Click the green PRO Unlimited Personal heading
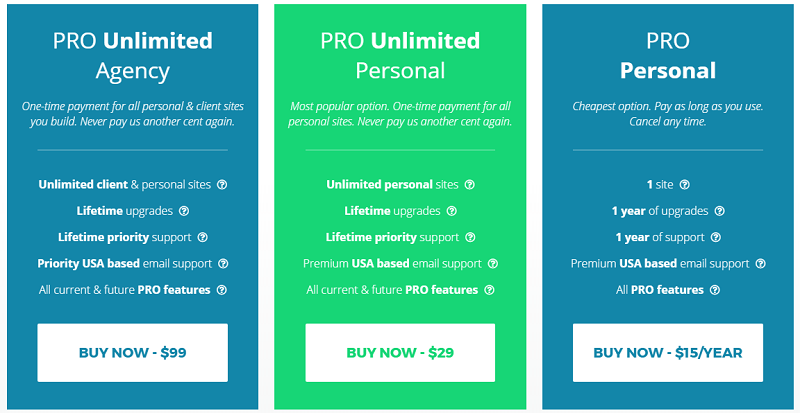Viewport: 800px width, 413px height. [x=400, y=56]
